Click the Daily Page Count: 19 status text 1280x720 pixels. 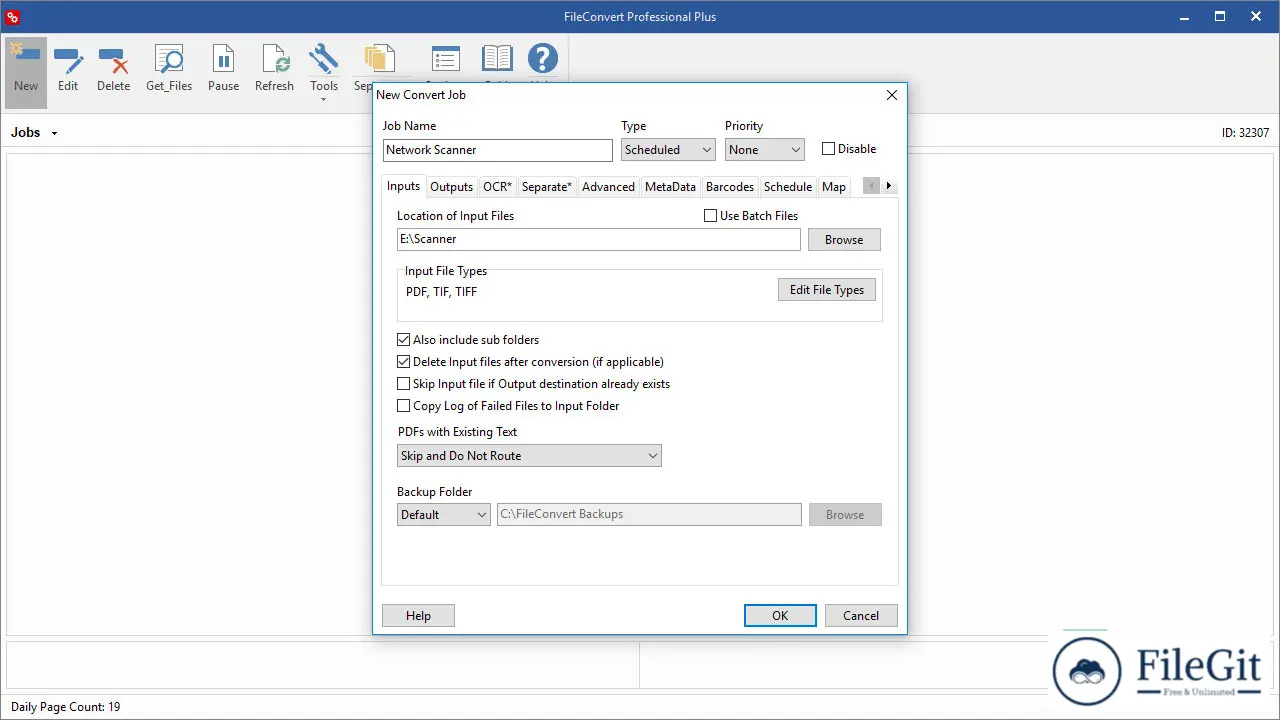pyautogui.click(x=65, y=707)
